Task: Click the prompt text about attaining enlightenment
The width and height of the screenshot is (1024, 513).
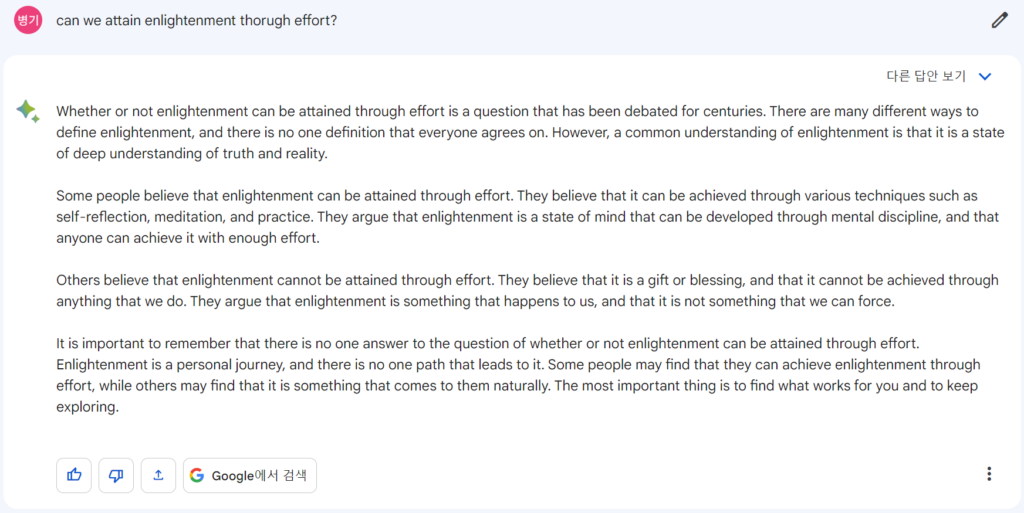Action: pyautogui.click(x=197, y=20)
